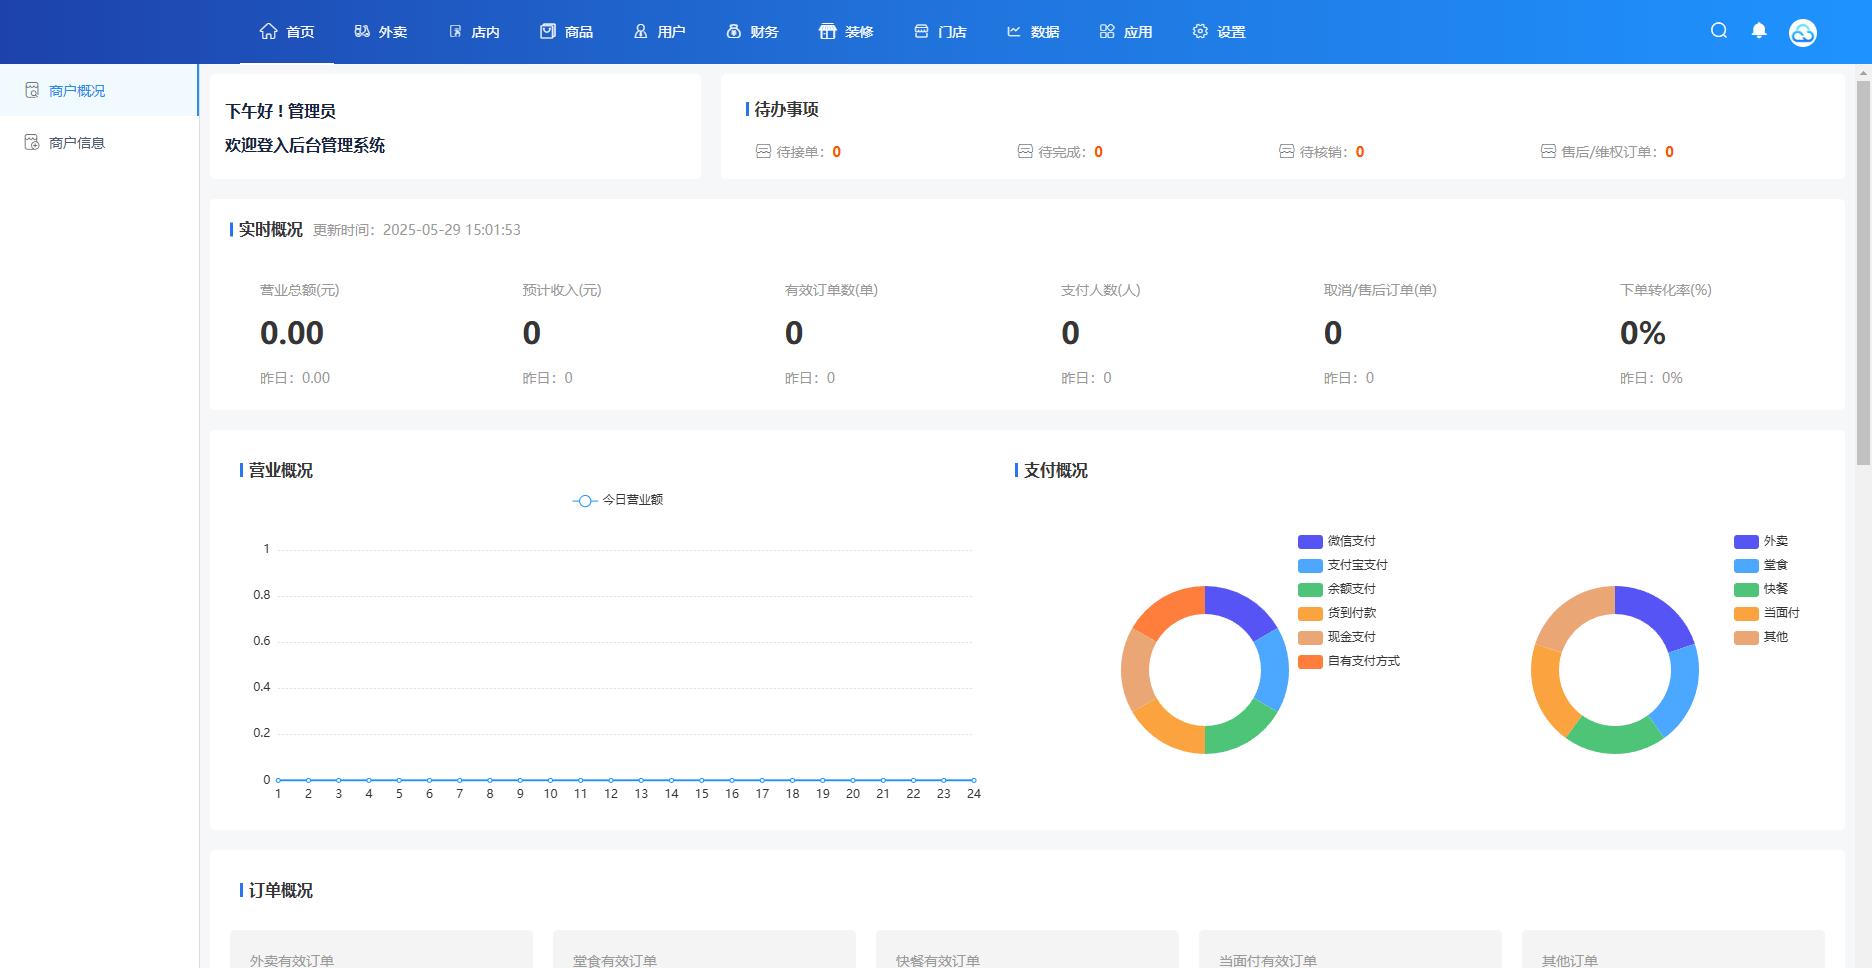This screenshot has width=1872, height=968.
Task: Click the 商户信息 sidebar icon
Action: tap(32, 143)
